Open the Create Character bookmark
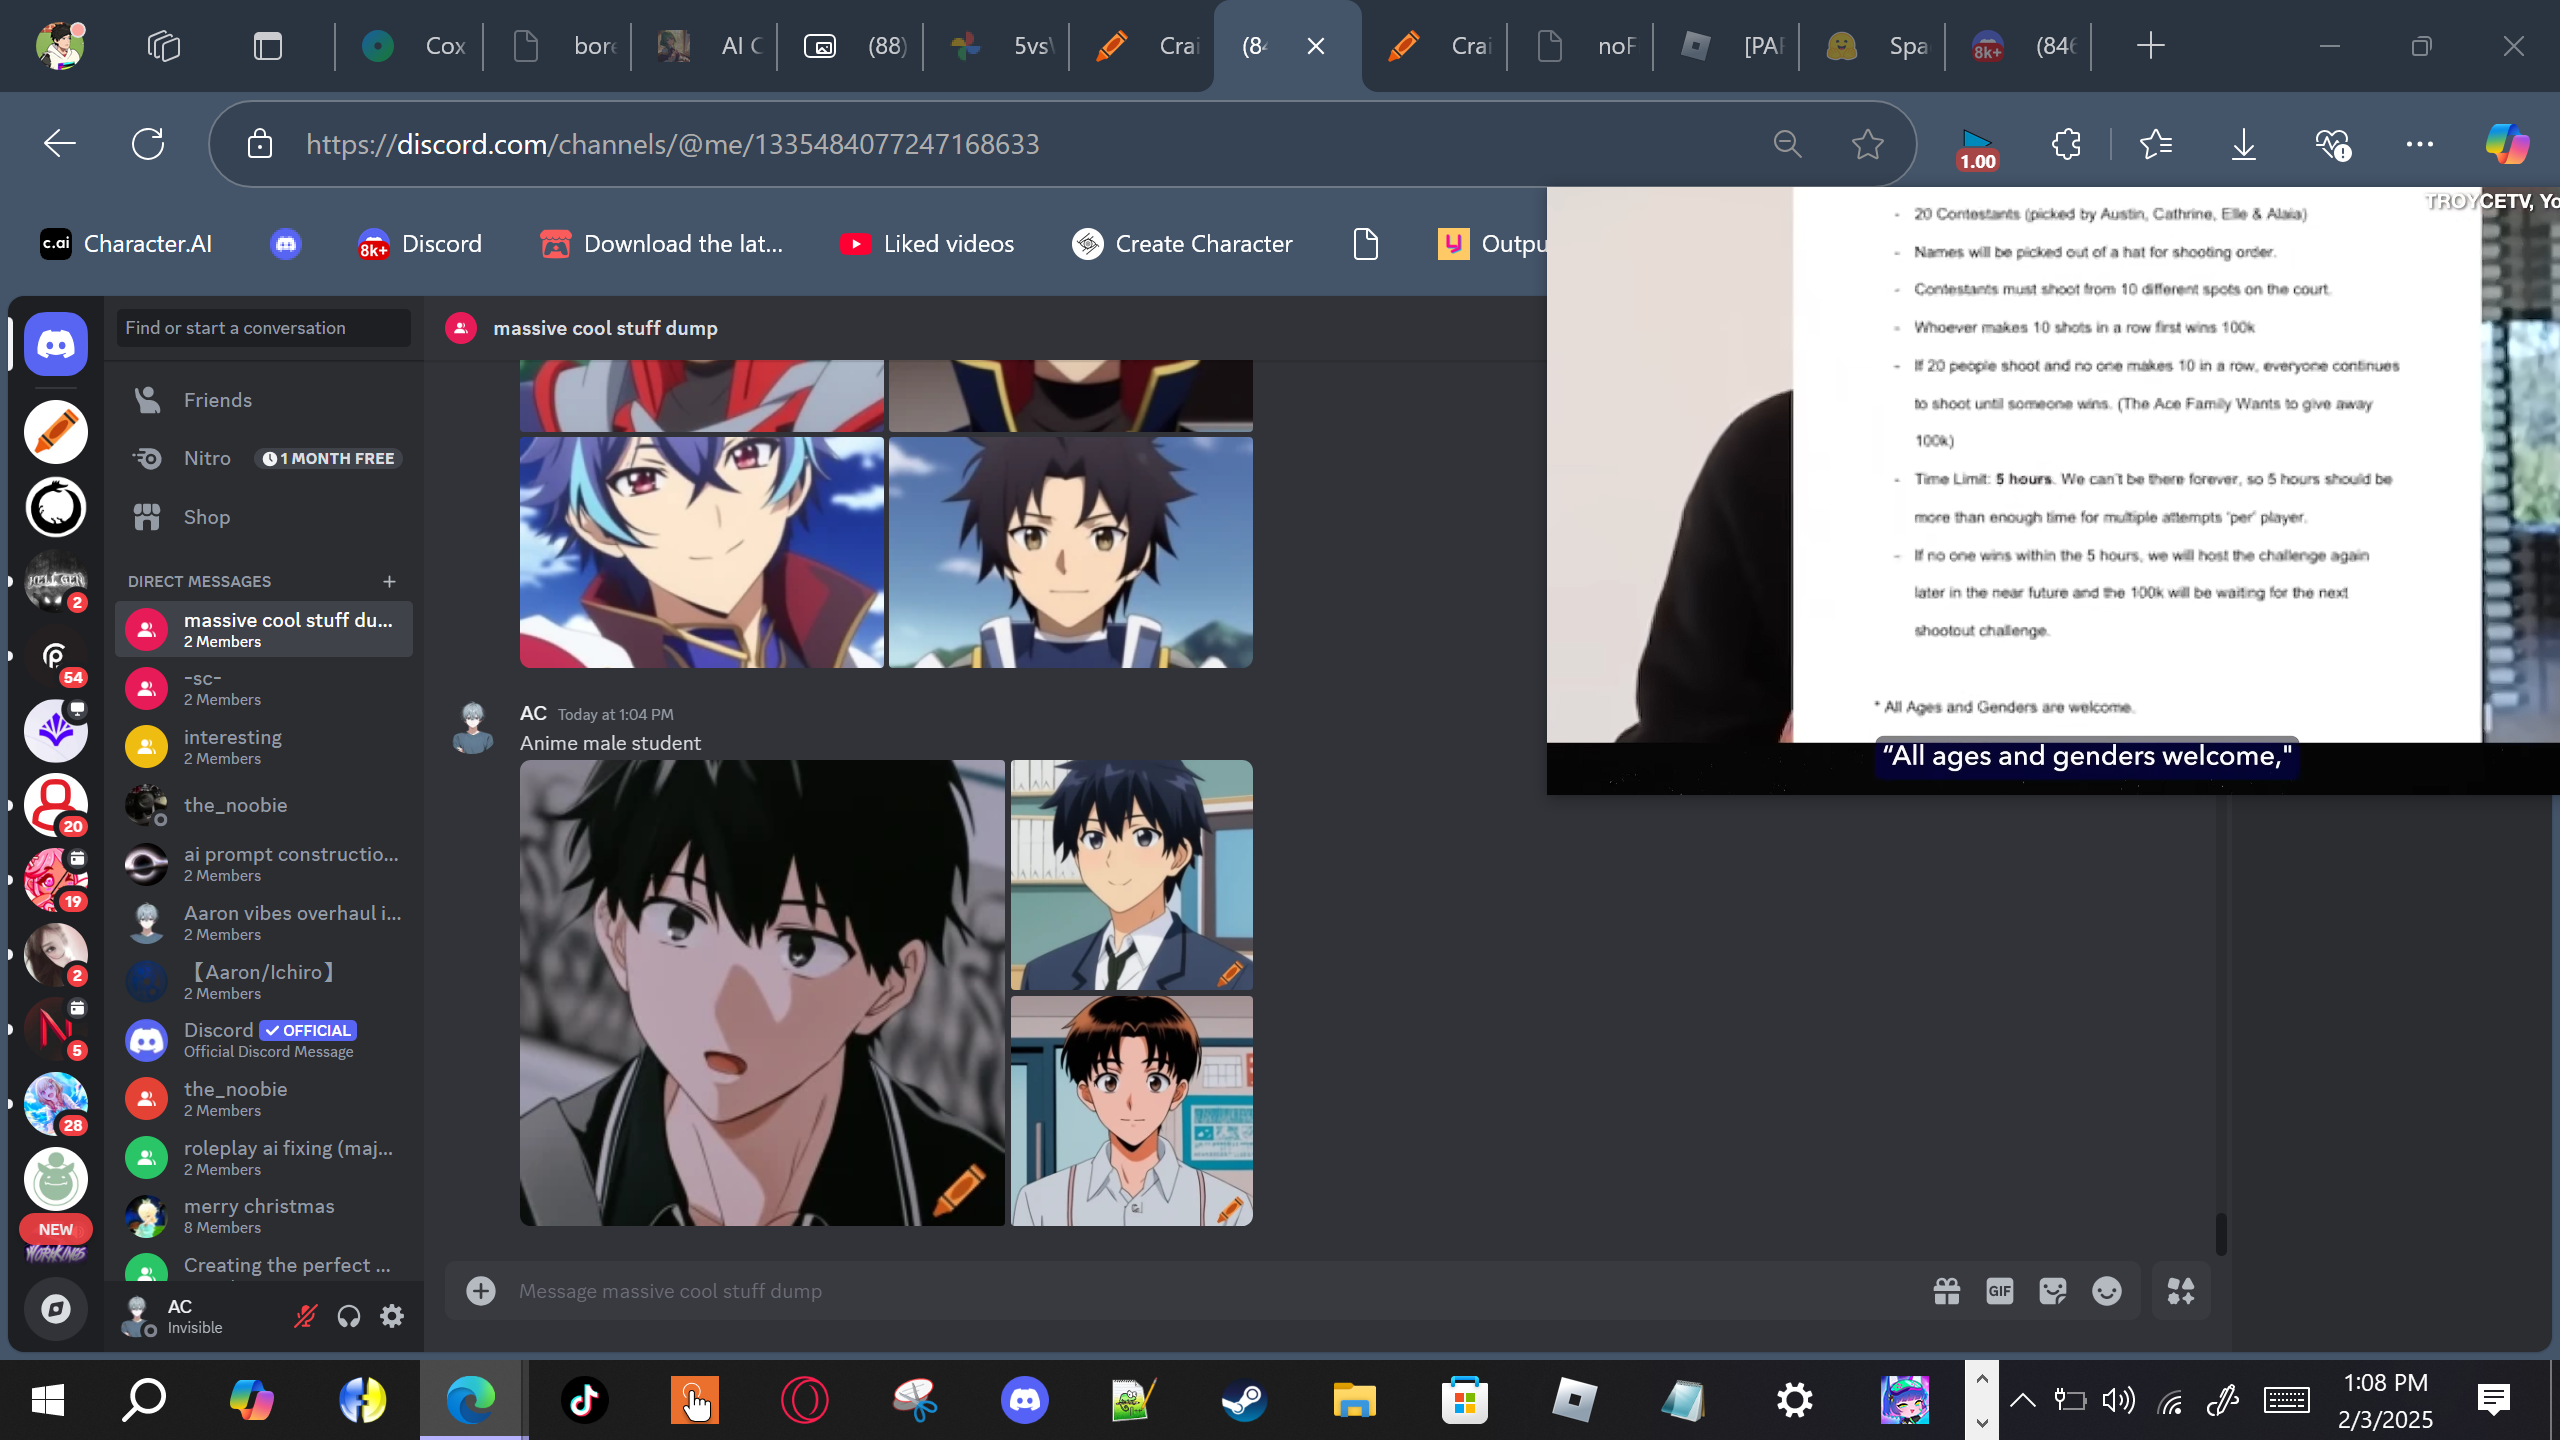The width and height of the screenshot is (2560, 1440). (x=1182, y=244)
